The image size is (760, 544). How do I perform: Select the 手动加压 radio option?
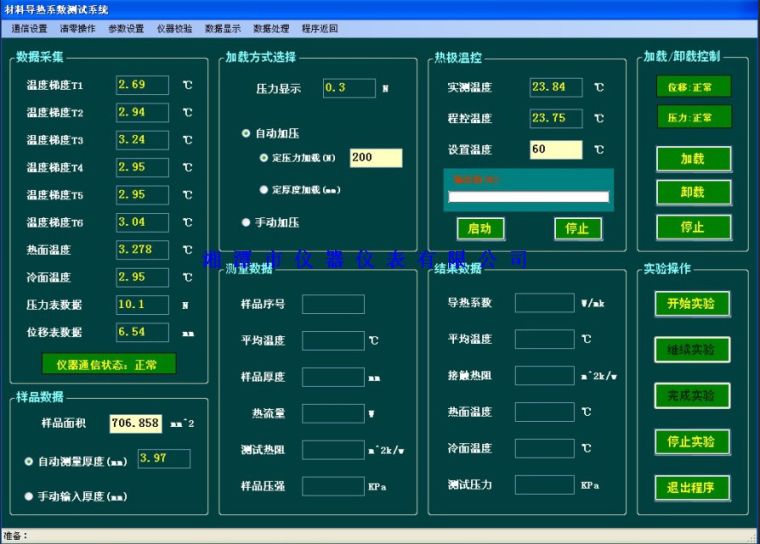[247, 222]
